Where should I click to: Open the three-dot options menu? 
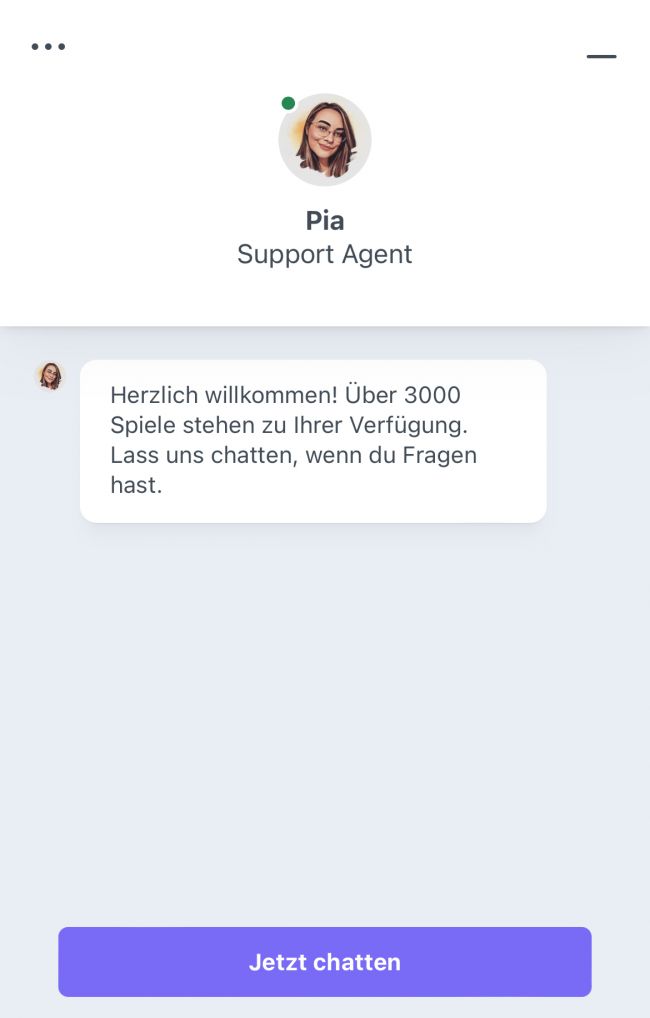click(x=48, y=47)
